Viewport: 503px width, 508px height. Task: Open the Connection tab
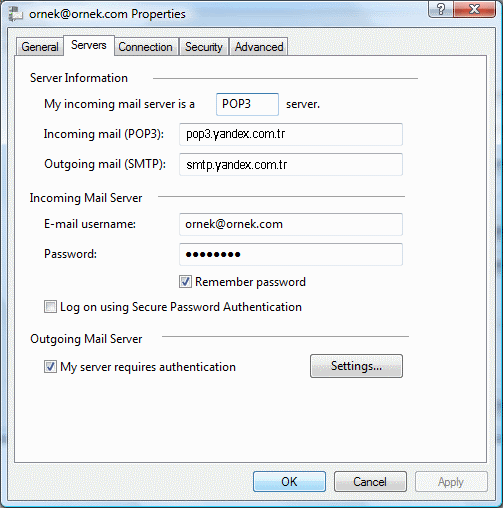[x=145, y=47]
